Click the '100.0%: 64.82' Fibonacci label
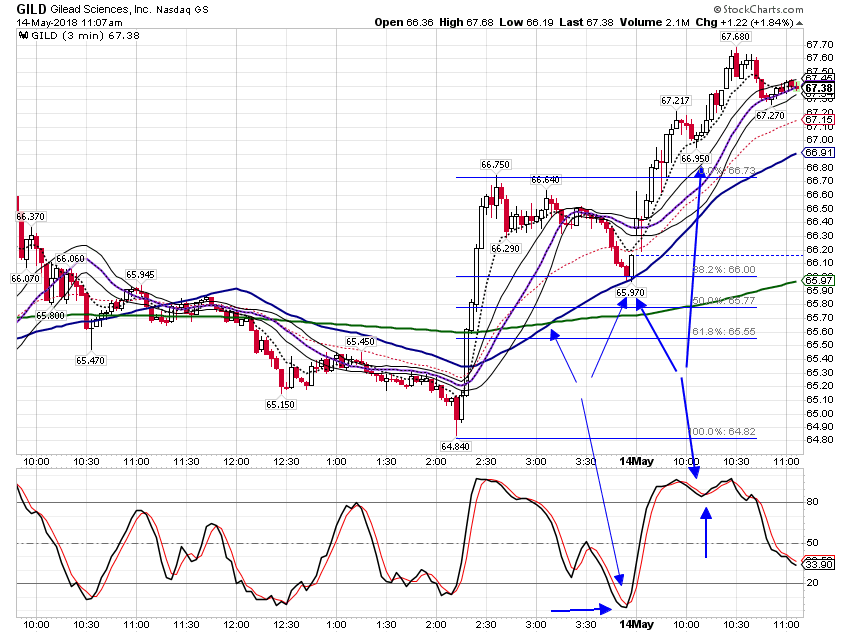The width and height of the screenshot is (850, 633). point(722,432)
